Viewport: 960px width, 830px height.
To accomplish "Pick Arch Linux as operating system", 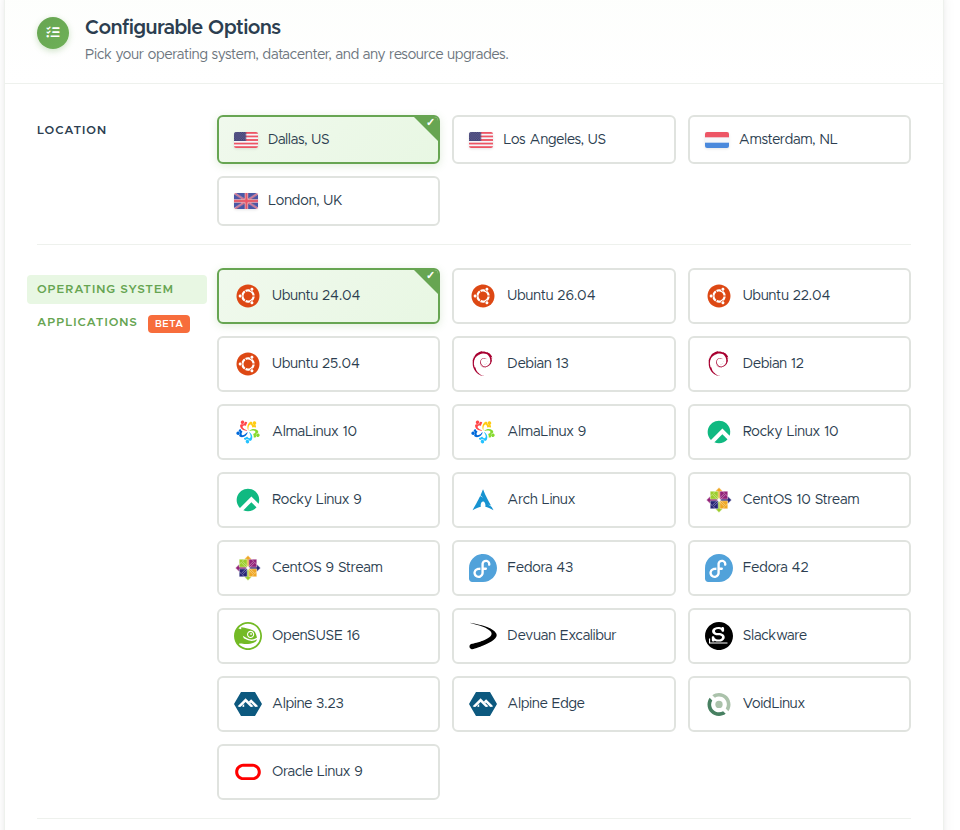I will 563,499.
